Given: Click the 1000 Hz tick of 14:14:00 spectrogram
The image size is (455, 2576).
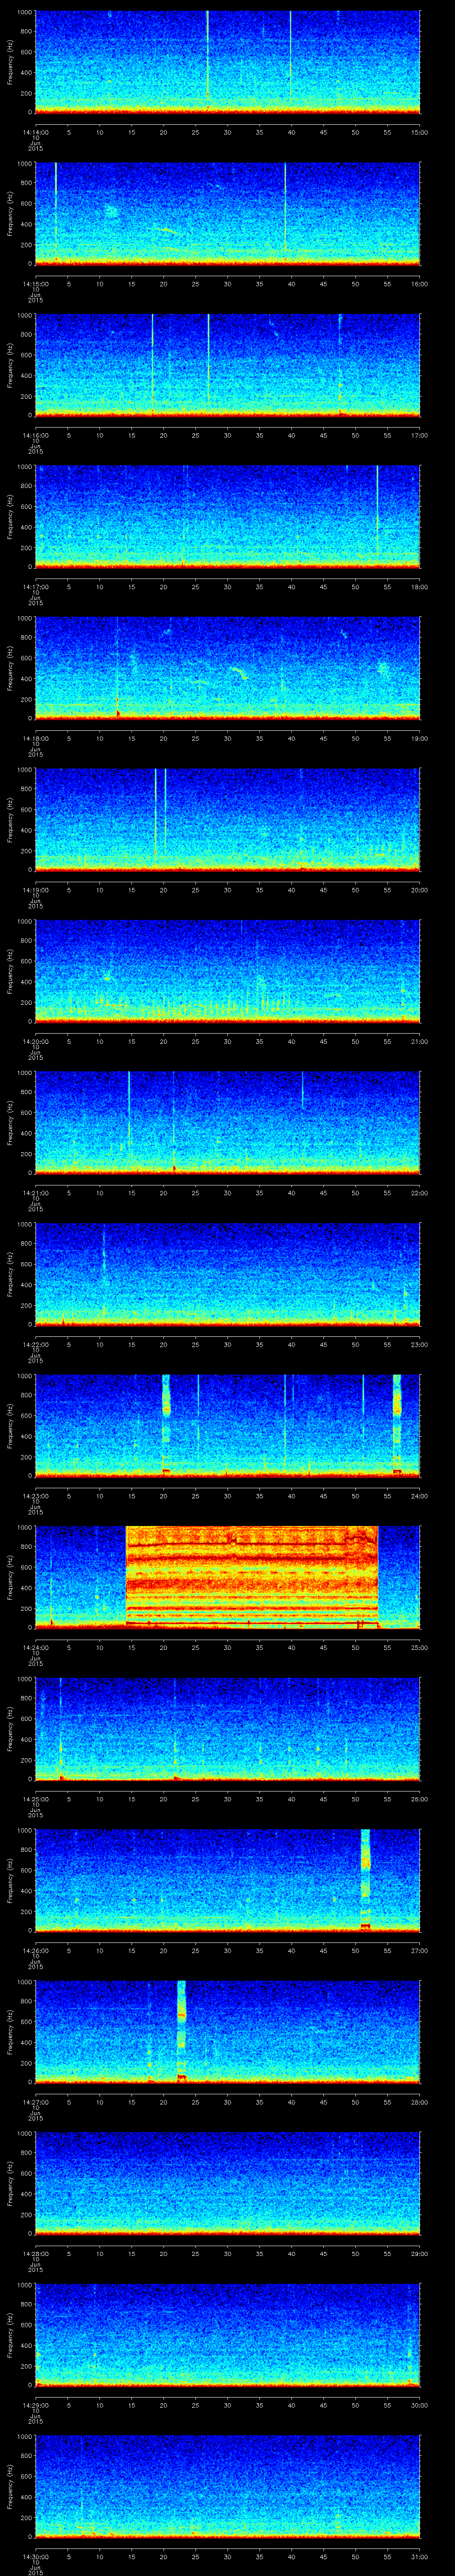Looking at the screenshot, I should 24,13.
